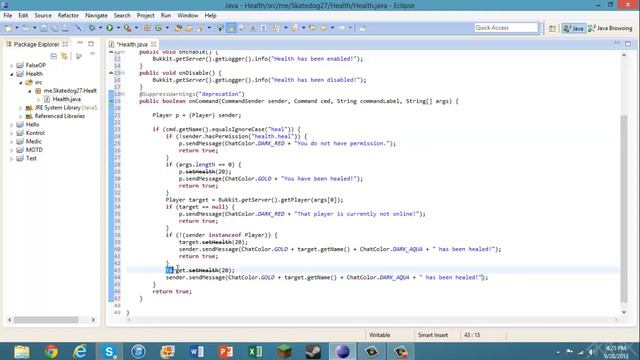Switch to Java Browsing perspective
This screenshot has width=640, height=360.
(610, 28)
